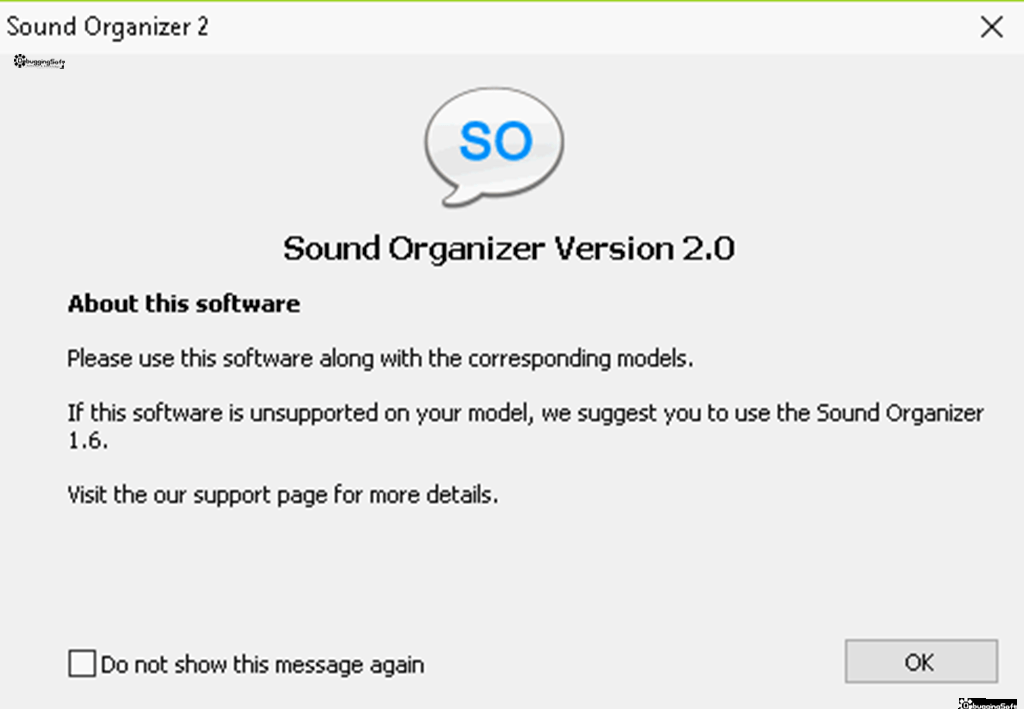
Task: Tick the 'Do not show this message again' checkbox
Action: pyautogui.click(x=82, y=663)
